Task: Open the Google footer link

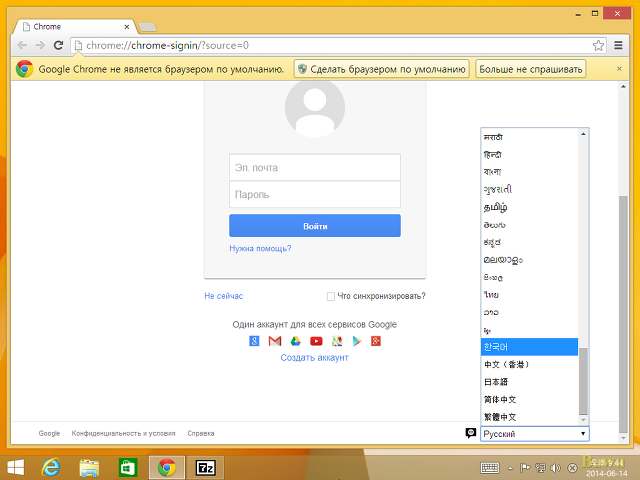Action: (x=49, y=433)
